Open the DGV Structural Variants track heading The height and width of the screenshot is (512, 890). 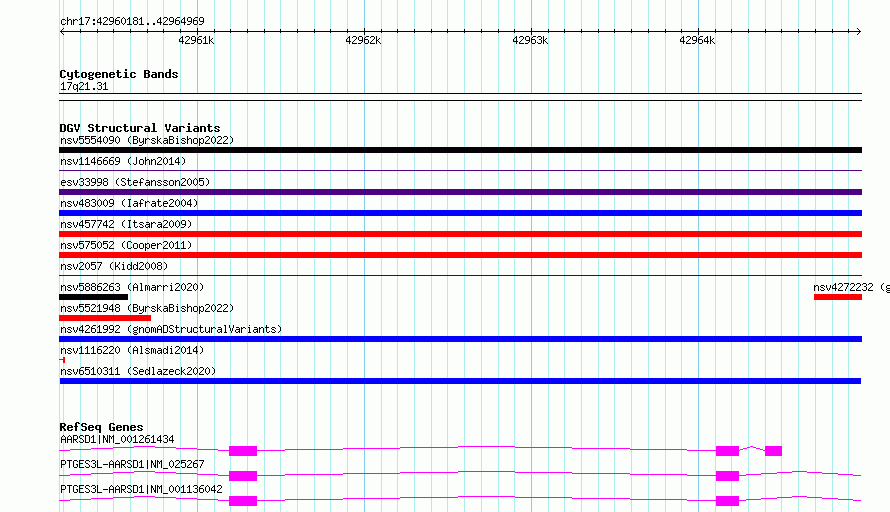click(x=140, y=128)
